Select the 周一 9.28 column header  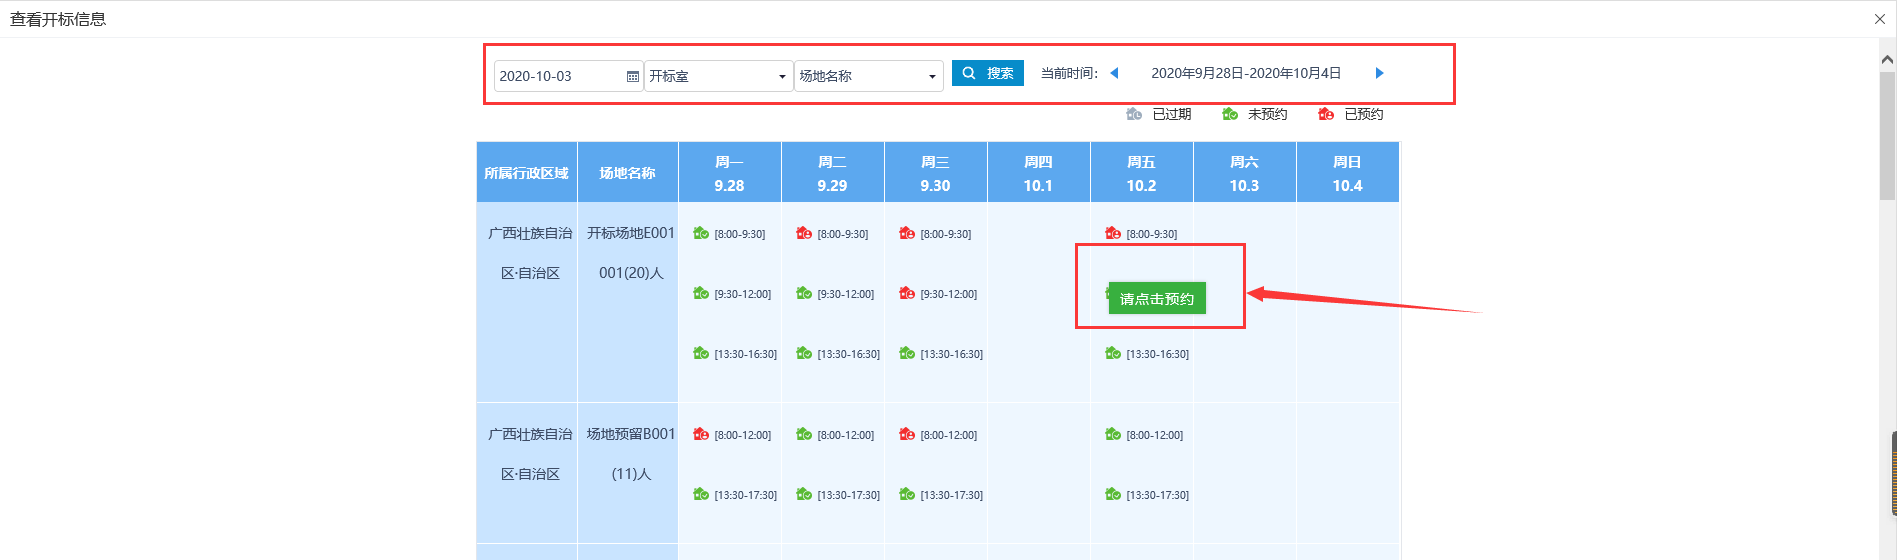tap(729, 173)
